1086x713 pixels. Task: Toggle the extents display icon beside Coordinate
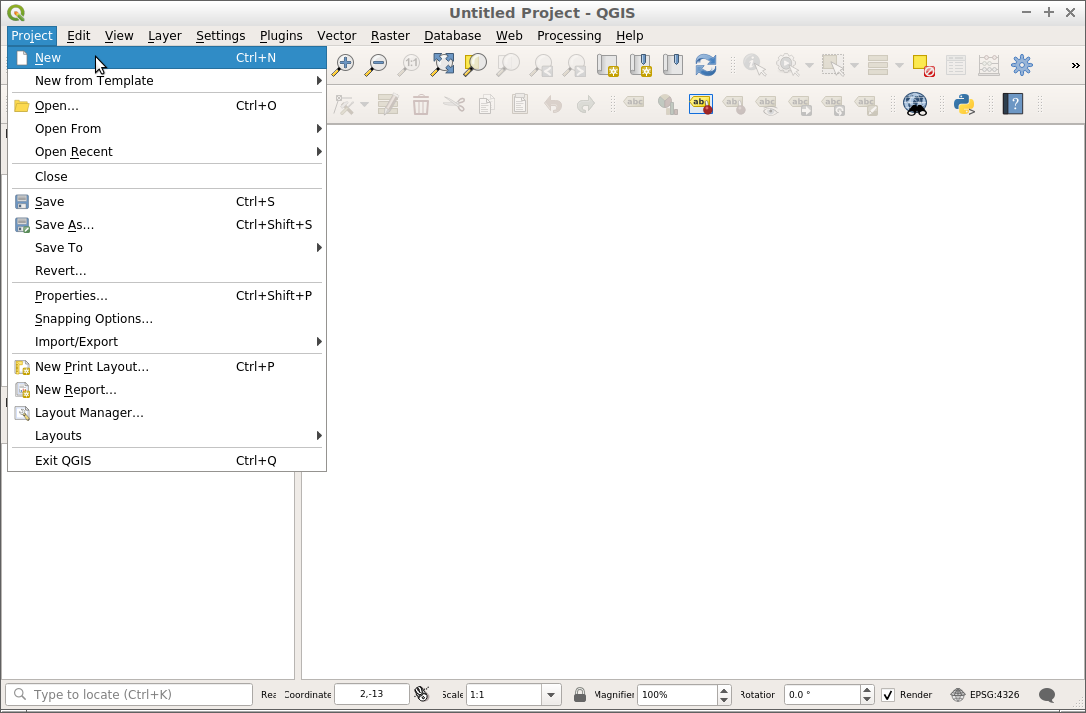pos(422,694)
